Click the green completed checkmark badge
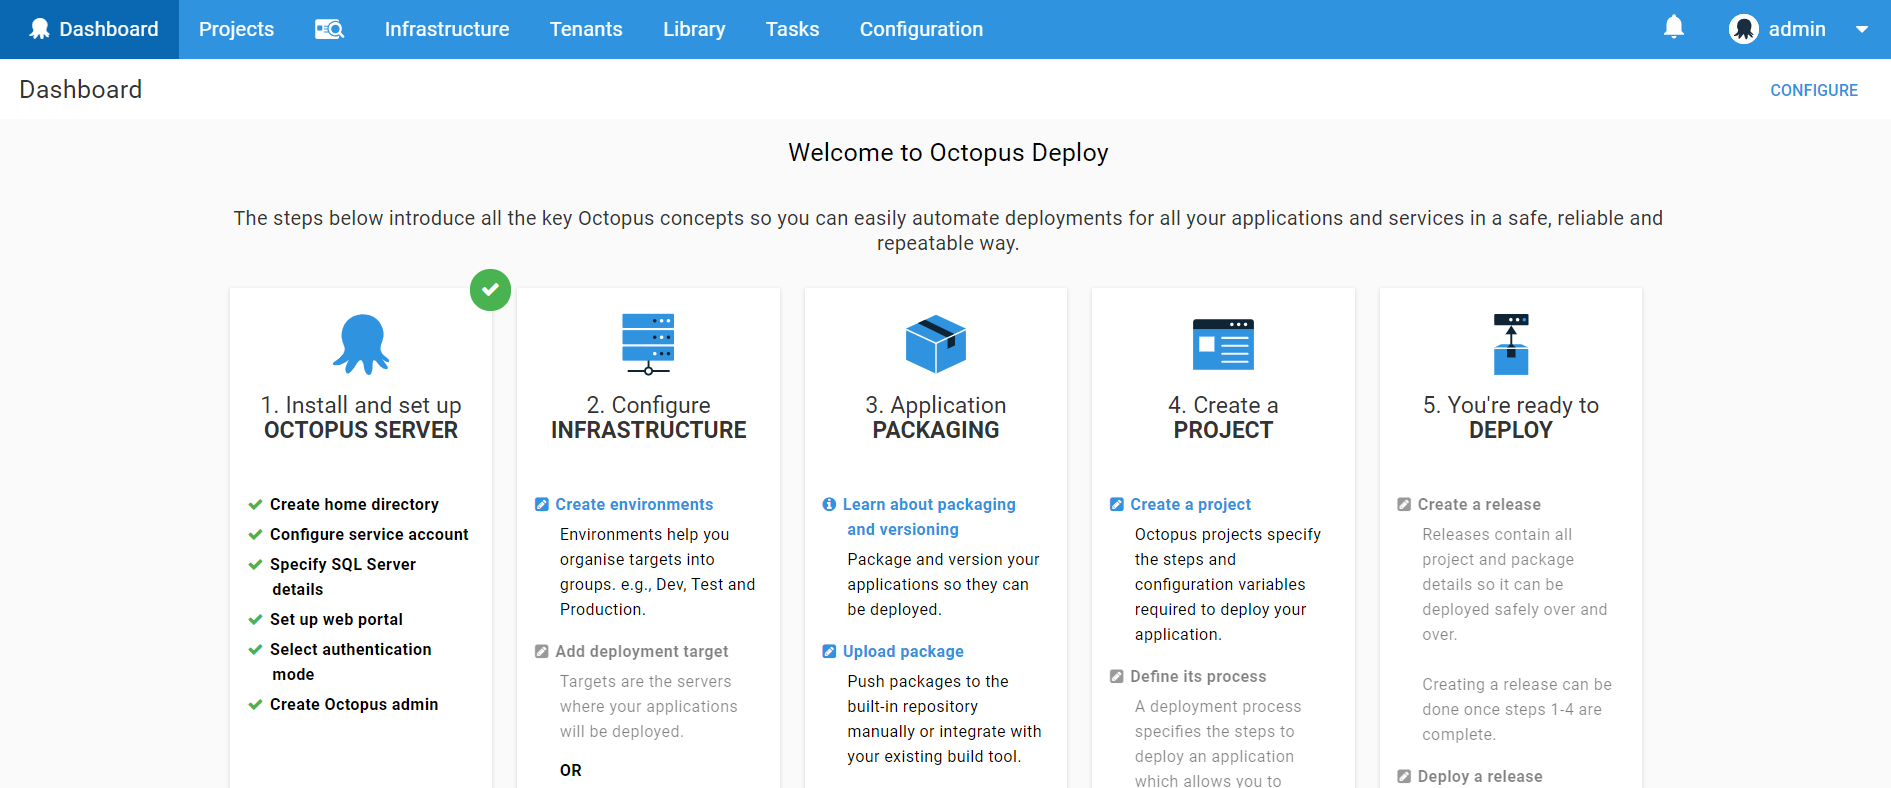Image resolution: width=1891 pixels, height=788 pixels. [490, 290]
